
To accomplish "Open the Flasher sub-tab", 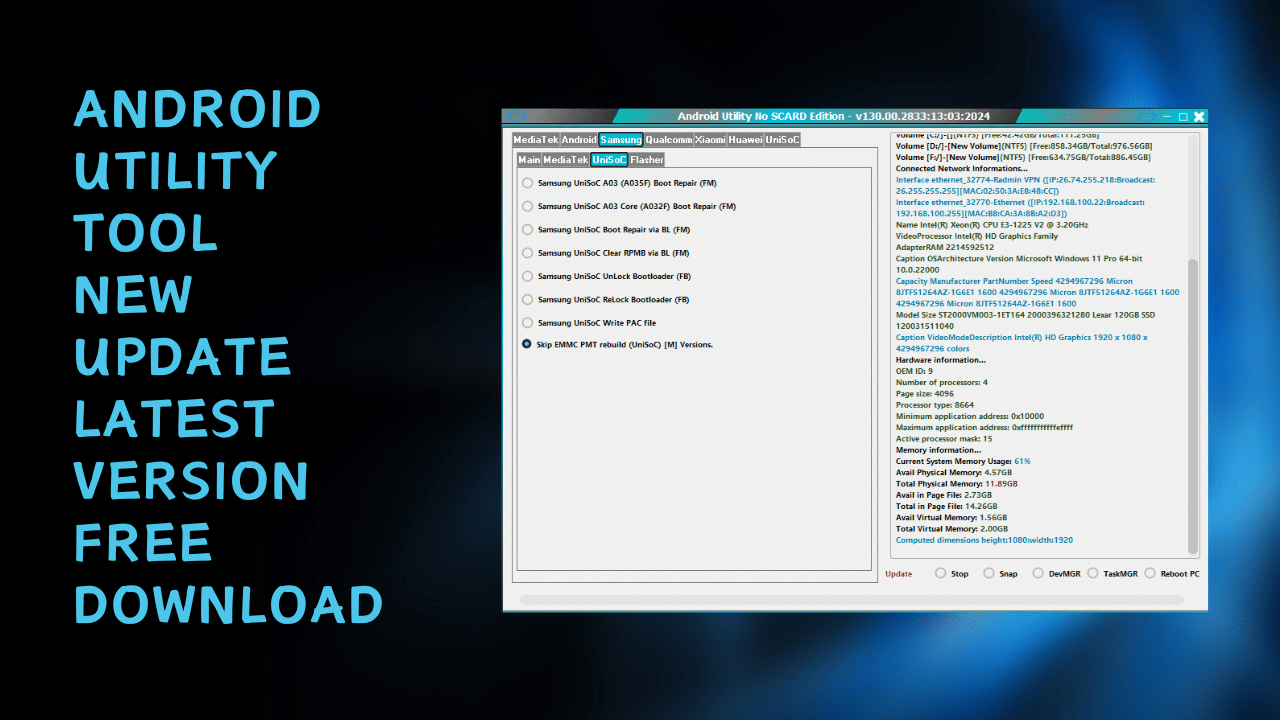I will tap(646, 160).
